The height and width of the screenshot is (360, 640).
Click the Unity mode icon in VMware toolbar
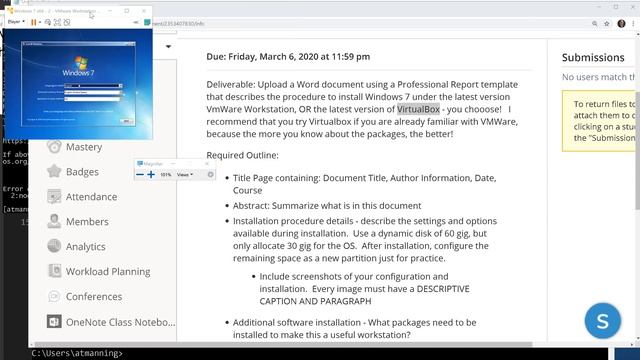point(67,22)
